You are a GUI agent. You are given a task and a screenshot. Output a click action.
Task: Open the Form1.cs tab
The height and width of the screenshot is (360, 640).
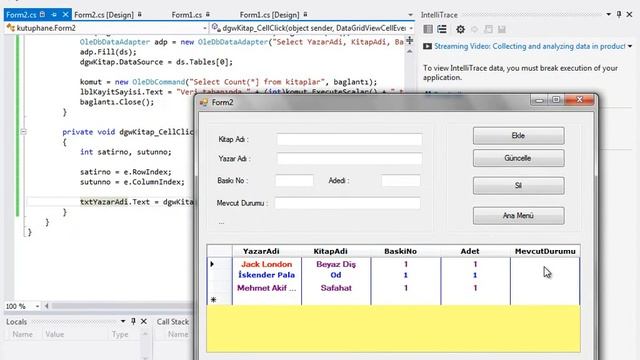click(x=187, y=15)
